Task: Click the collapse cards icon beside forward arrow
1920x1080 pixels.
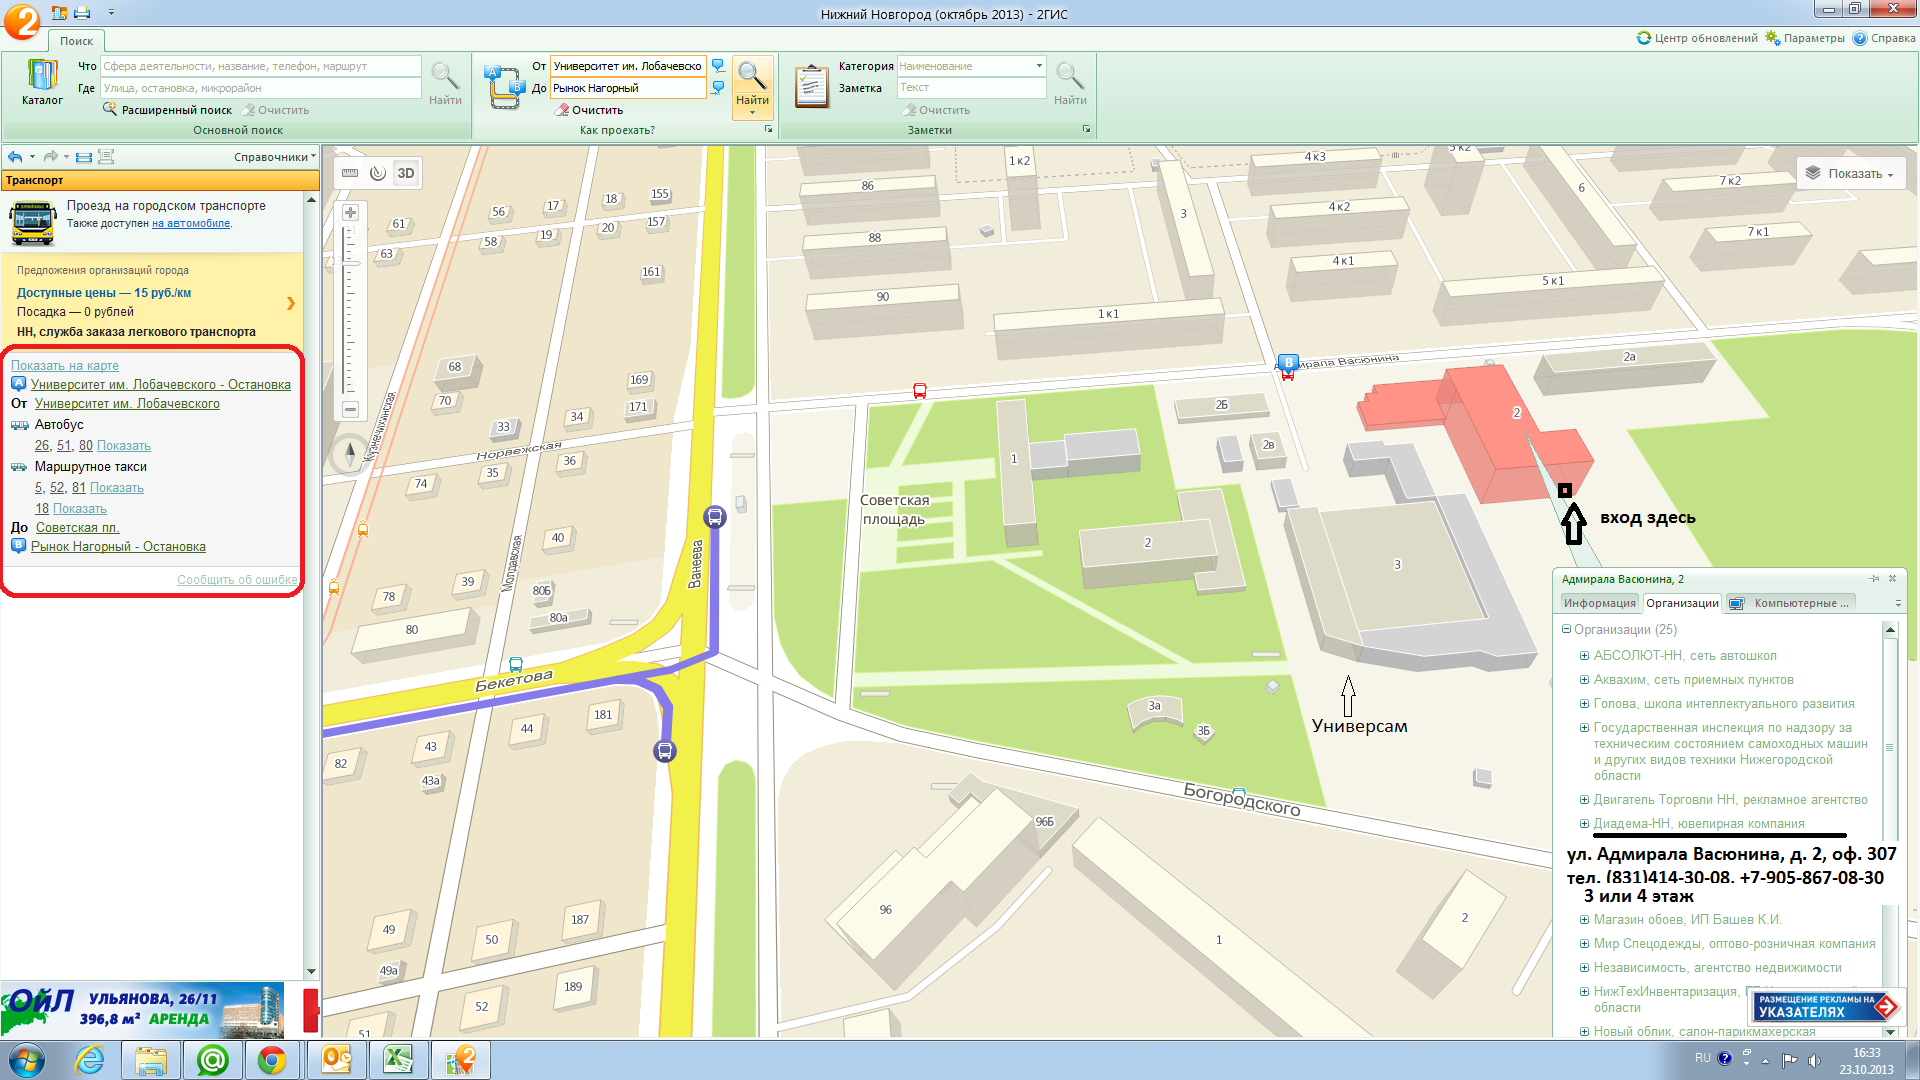Action: coord(84,157)
